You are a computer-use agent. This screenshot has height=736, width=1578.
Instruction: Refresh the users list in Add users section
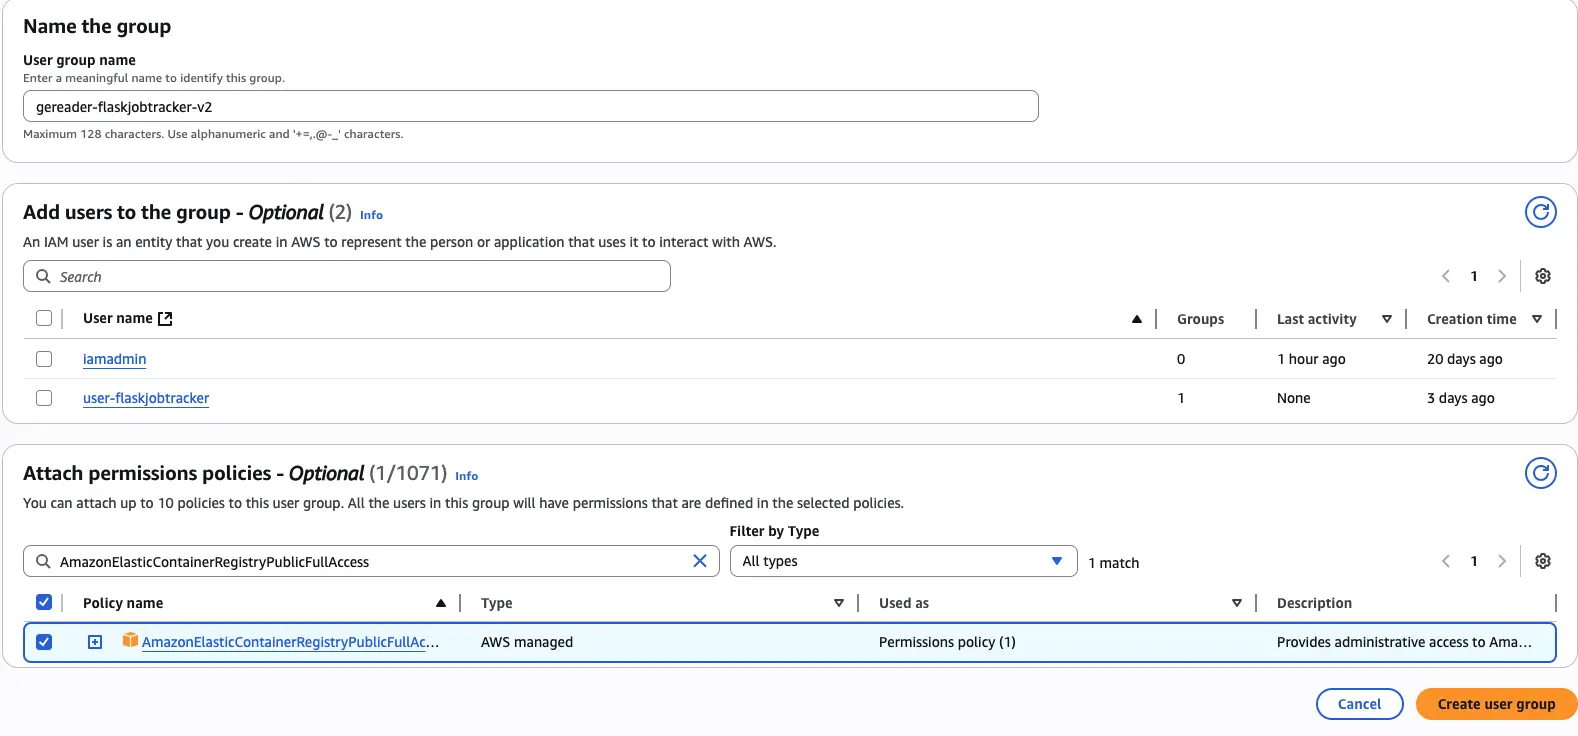click(1540, 212)
